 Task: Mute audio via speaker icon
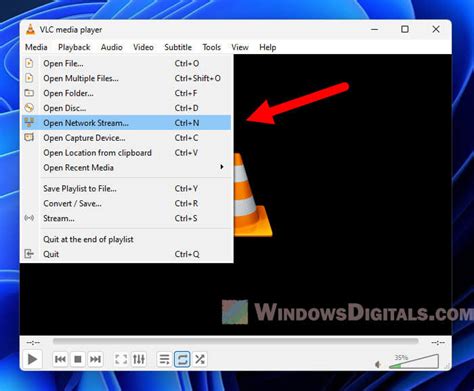(x=378, y=364)
